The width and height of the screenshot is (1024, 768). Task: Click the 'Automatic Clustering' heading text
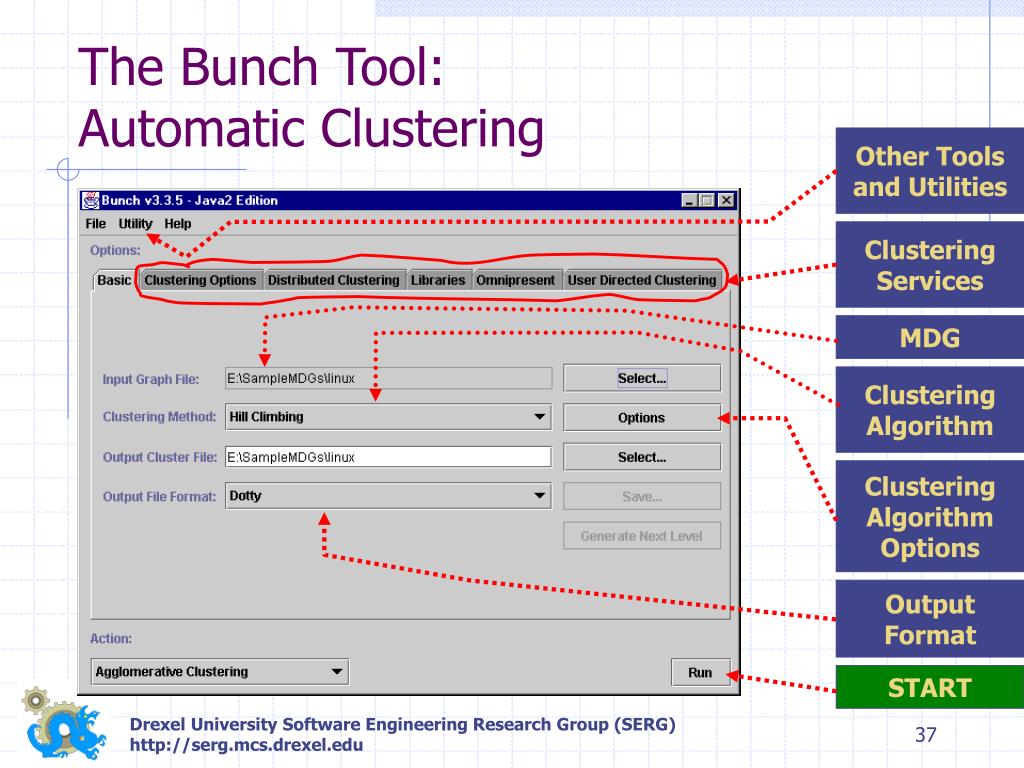tap(311, 128)
